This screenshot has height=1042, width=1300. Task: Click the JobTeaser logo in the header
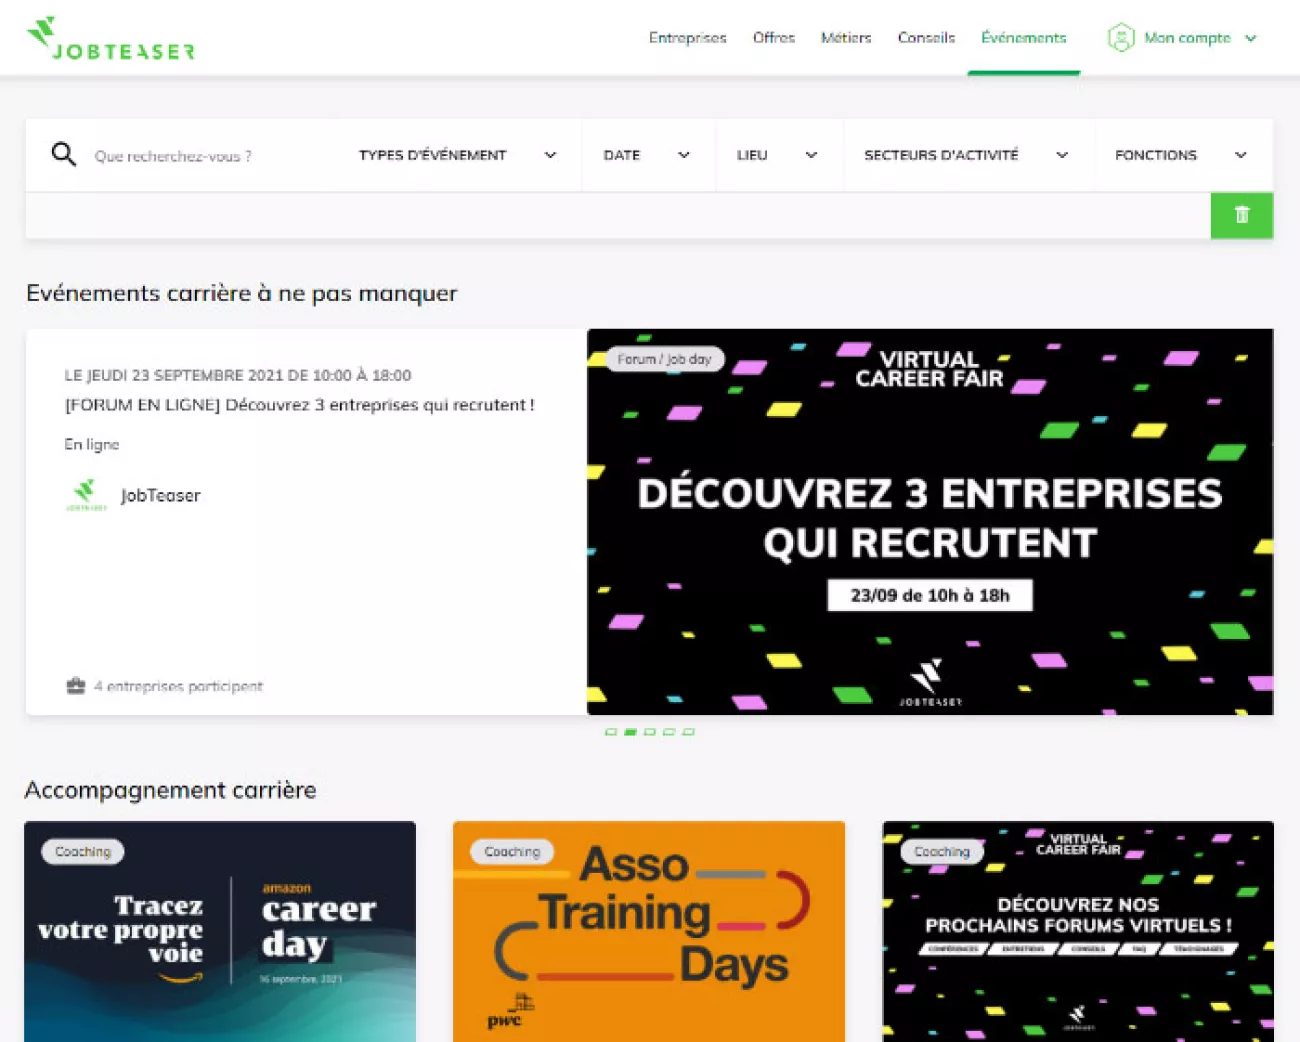pyautogui.click(x=110, y=39)
